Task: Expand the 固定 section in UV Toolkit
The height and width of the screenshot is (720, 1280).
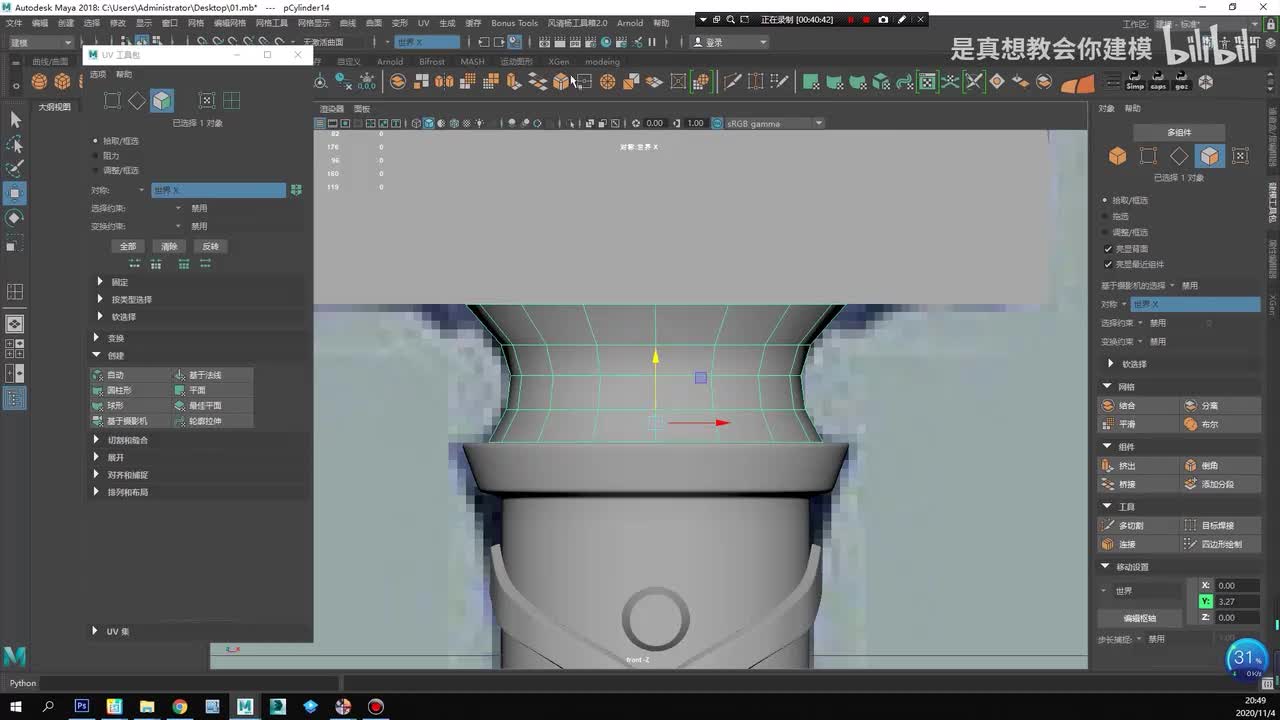Action: pyautogui.click(x=100, y=282)
